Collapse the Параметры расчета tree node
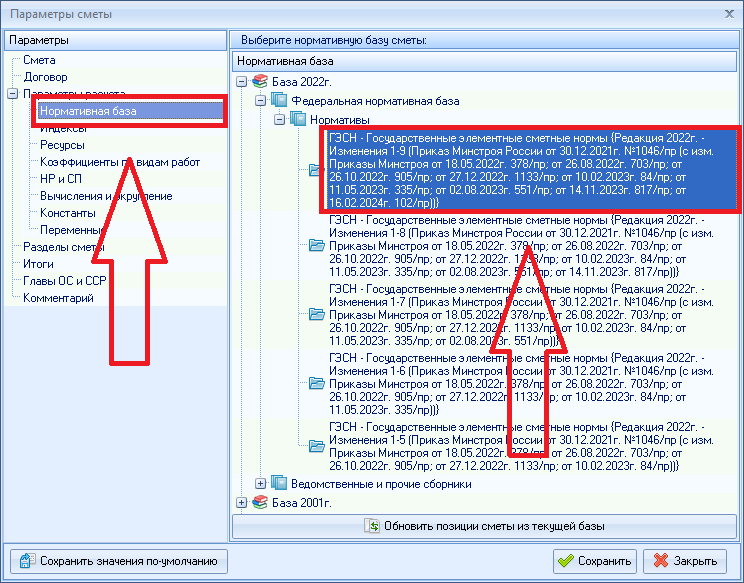The height and width of the screenshot is (583, 744). (13, 94)
